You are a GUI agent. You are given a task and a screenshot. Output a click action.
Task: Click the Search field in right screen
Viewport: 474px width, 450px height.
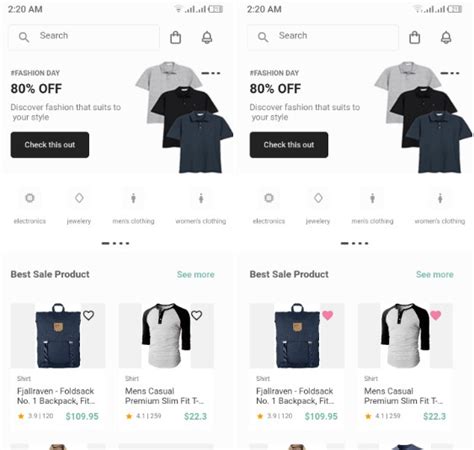(323, 37)
